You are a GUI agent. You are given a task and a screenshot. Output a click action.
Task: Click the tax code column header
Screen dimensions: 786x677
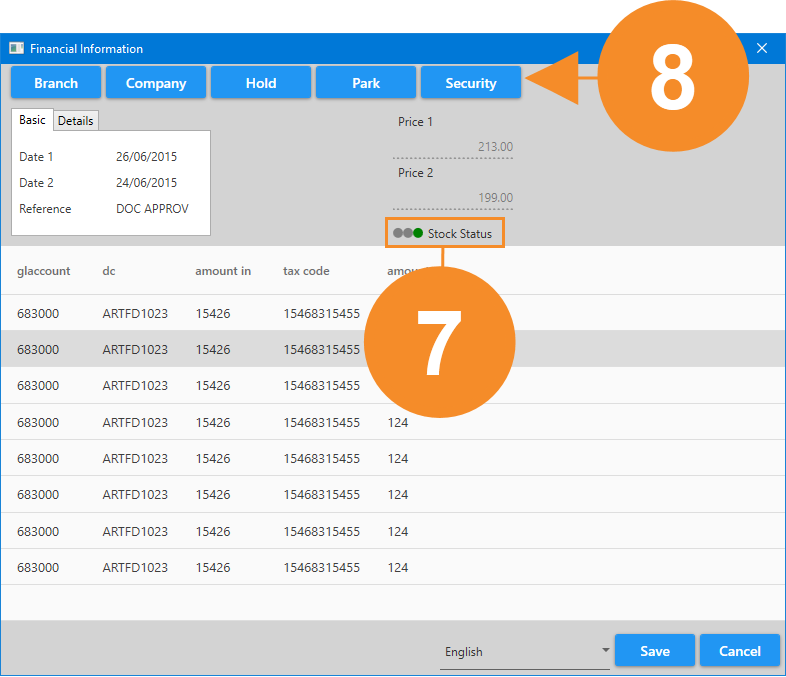[x=306, y=271]
